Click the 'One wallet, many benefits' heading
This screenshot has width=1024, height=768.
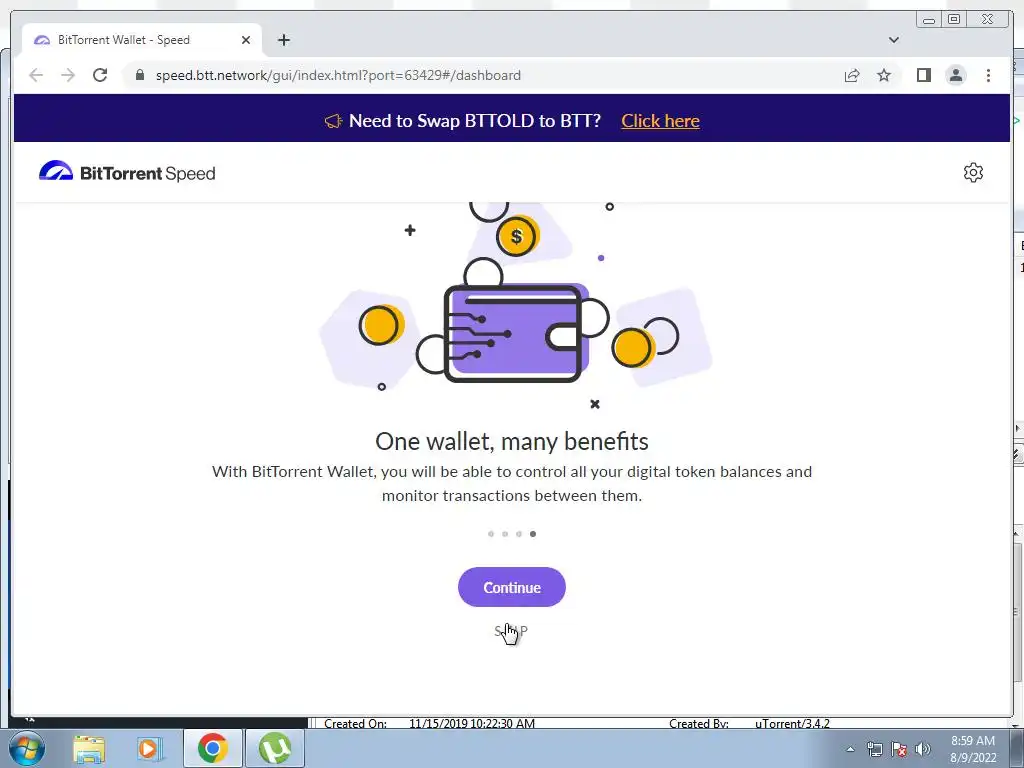pyautogui.click(x=512, y=441)
